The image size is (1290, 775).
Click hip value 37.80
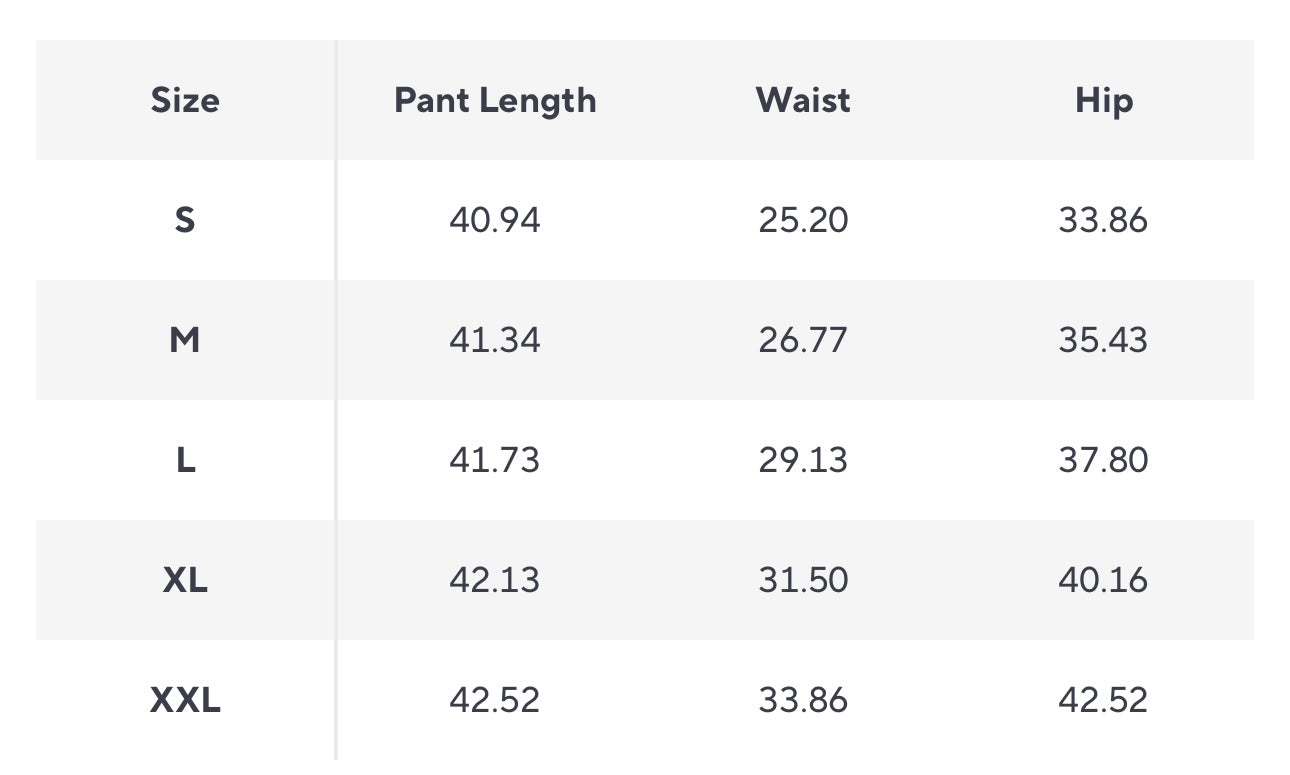point(1103,460)
